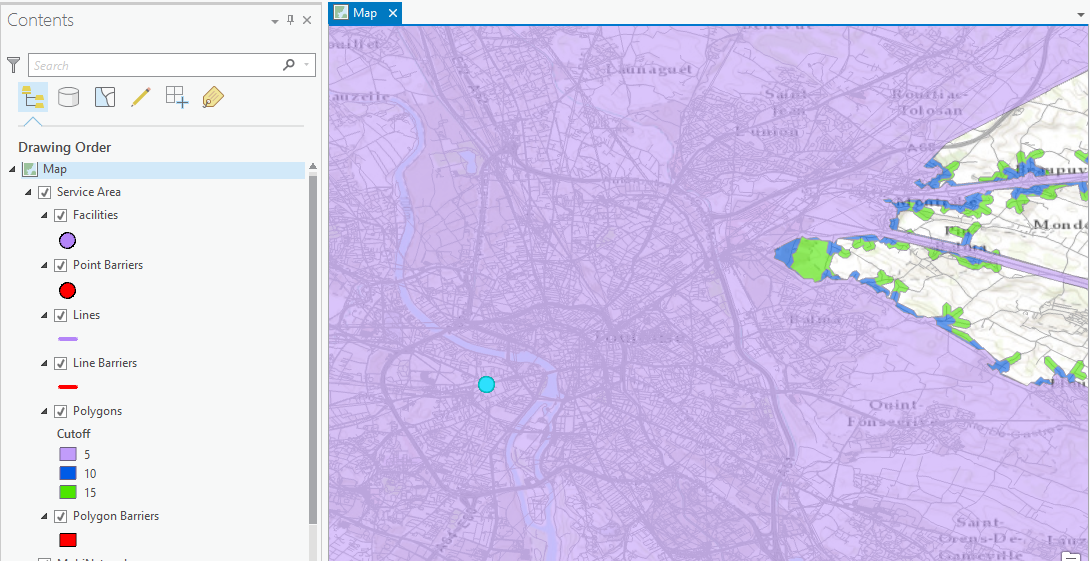Toggle Point Barriers layer checkbox
Screen dimensions: 1090x561
click(60, 266)
